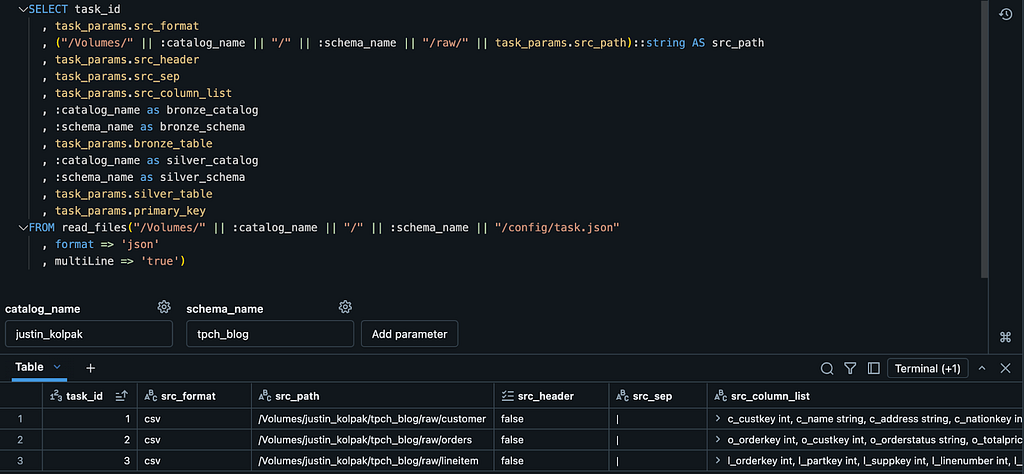Open version history clock icon

1006,14
